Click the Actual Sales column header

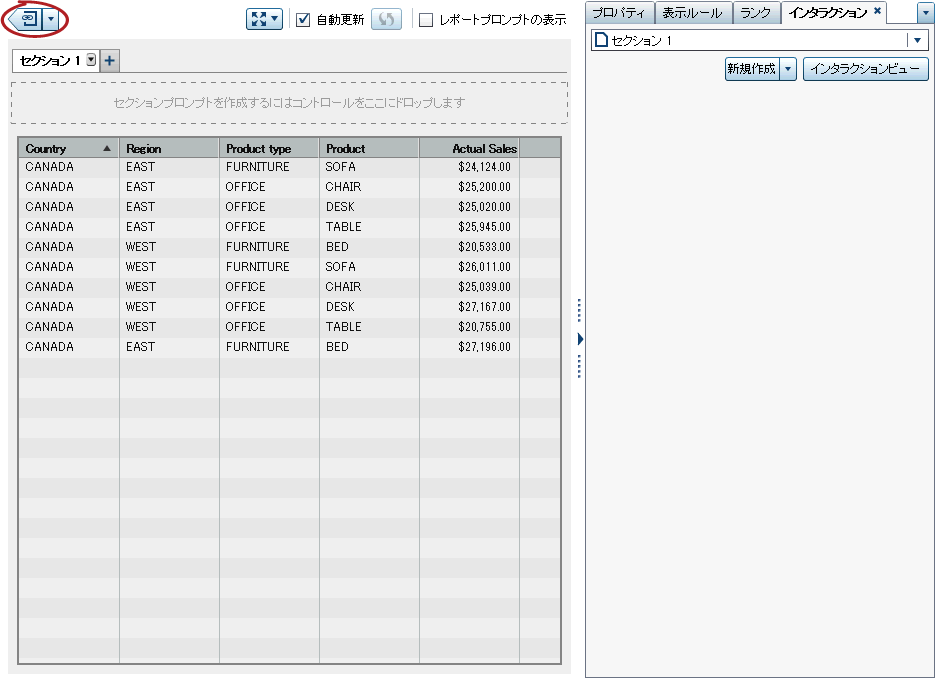pyautogui.click(x=469, y=148)
